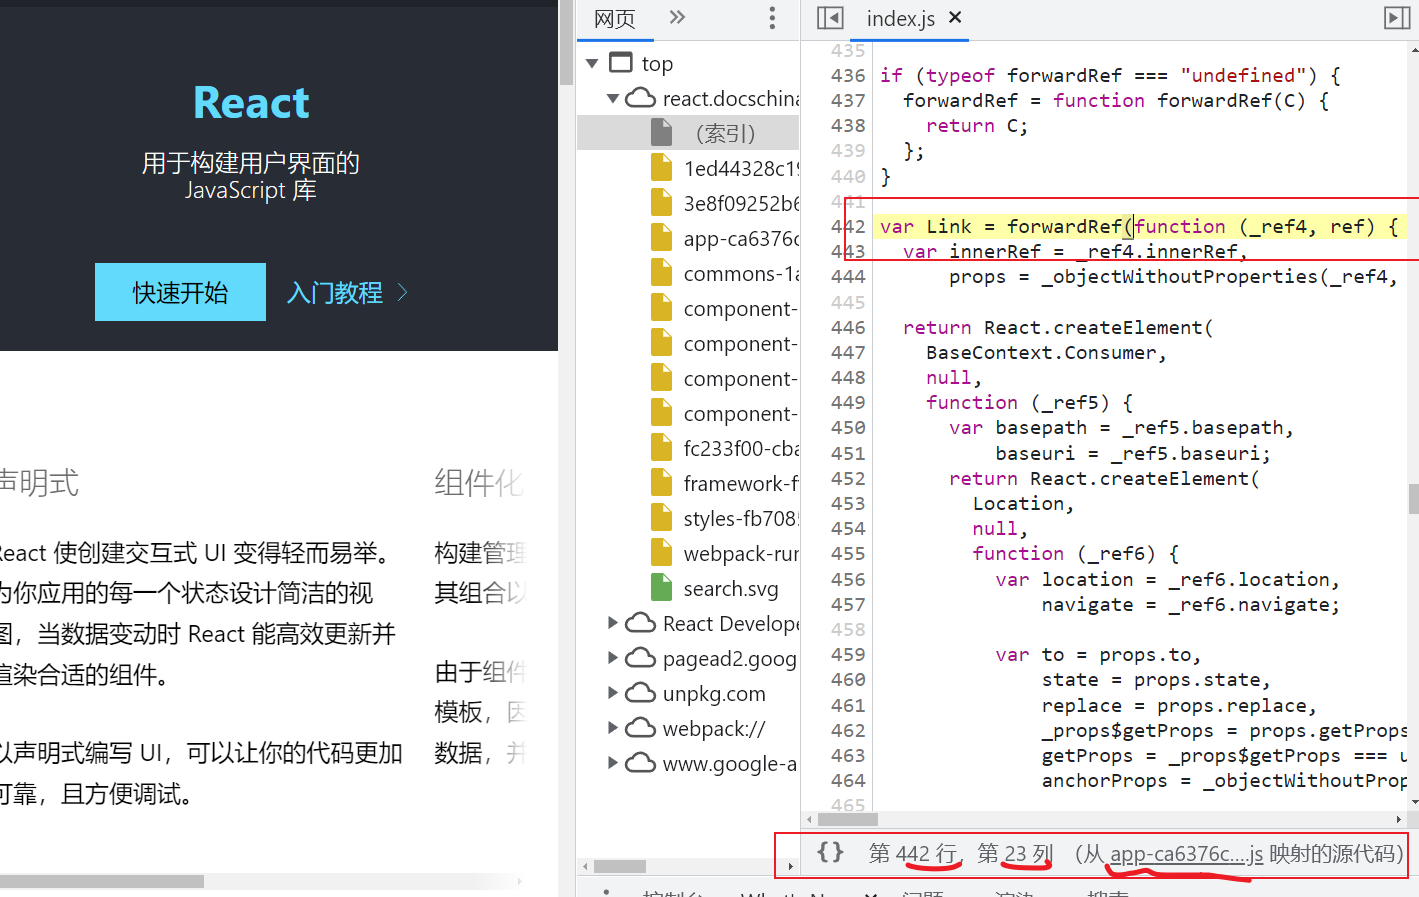The image size is (1419, 897).
Task: Click the navigator horizontal scrollbar thumb
Action: 619,866
